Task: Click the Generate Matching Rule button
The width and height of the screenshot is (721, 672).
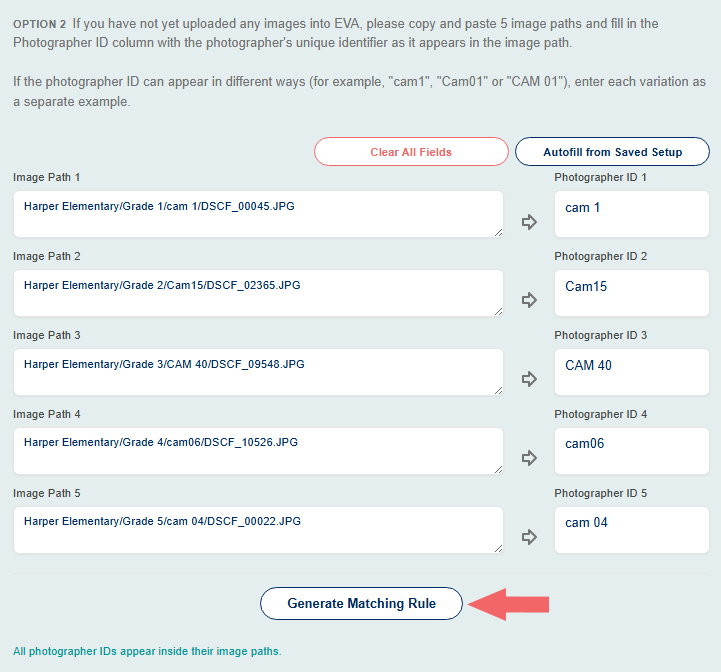Action: [361, 603]
